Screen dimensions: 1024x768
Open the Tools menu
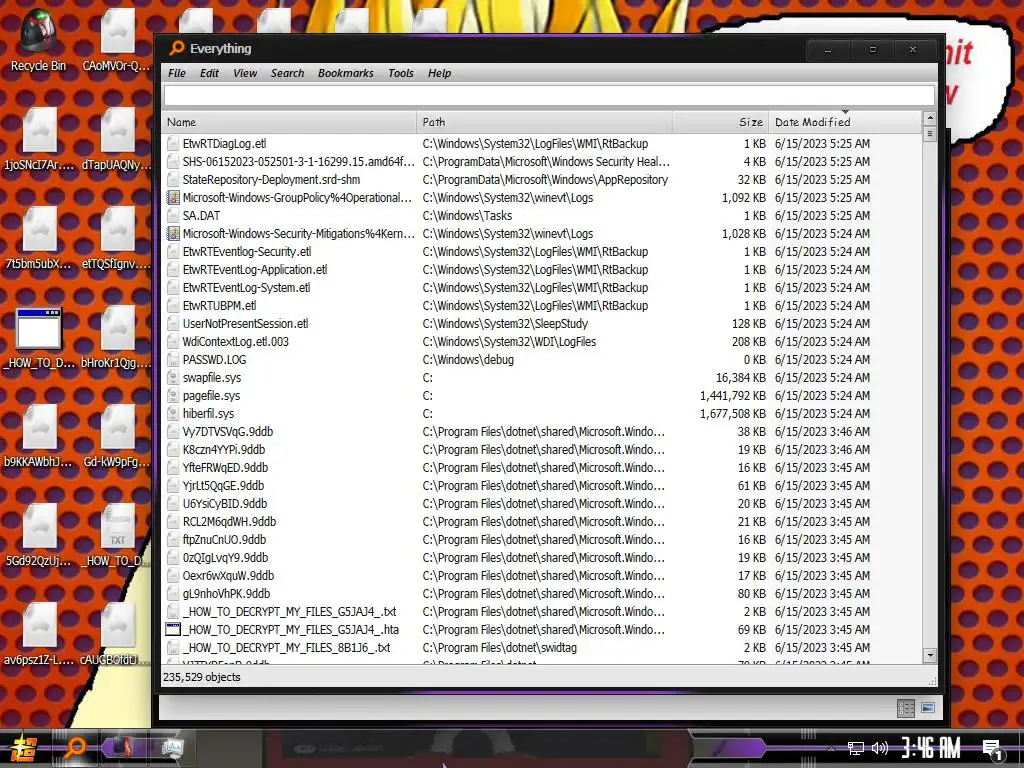click(x=400, y=73)
